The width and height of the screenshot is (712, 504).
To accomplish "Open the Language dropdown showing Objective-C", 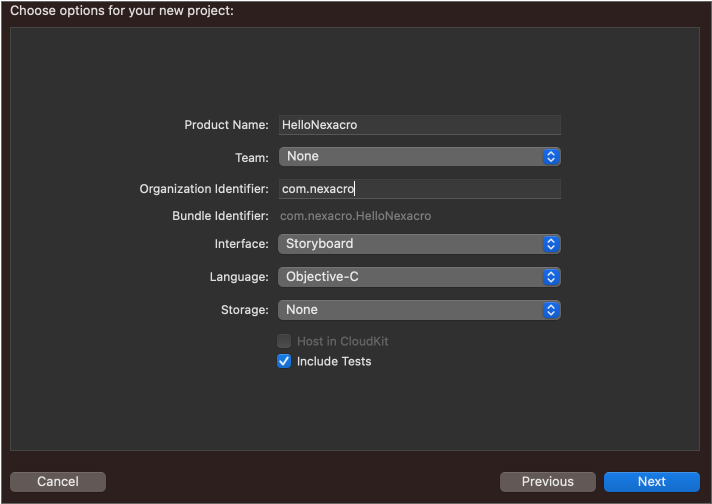I will pyautogui.click(x=410, y=277).
